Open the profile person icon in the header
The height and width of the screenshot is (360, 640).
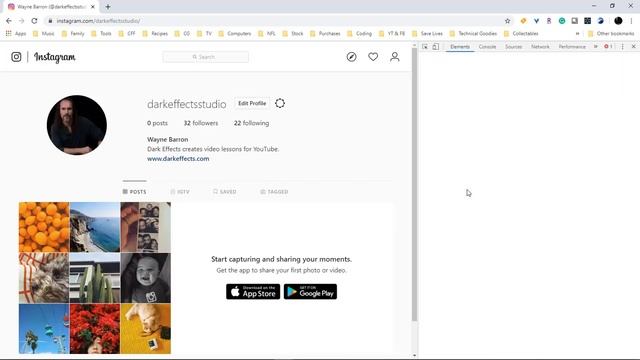395,57
